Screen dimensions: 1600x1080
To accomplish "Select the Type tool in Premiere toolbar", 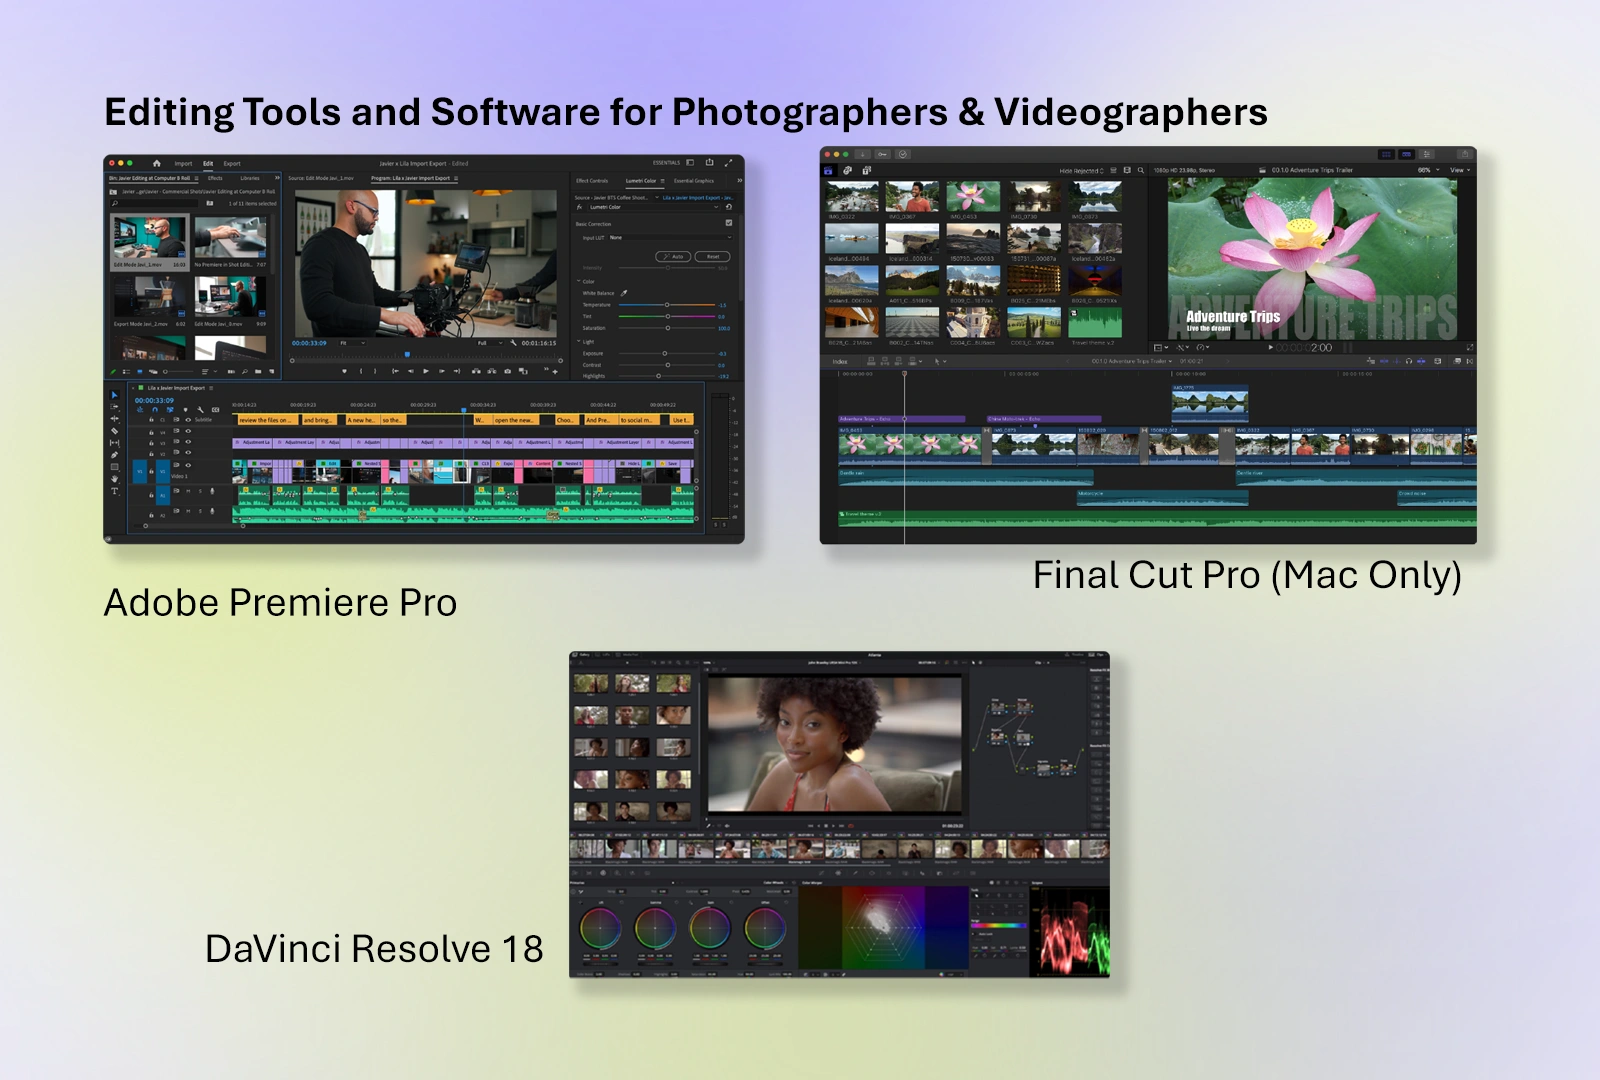I will [x=114, y=491].
